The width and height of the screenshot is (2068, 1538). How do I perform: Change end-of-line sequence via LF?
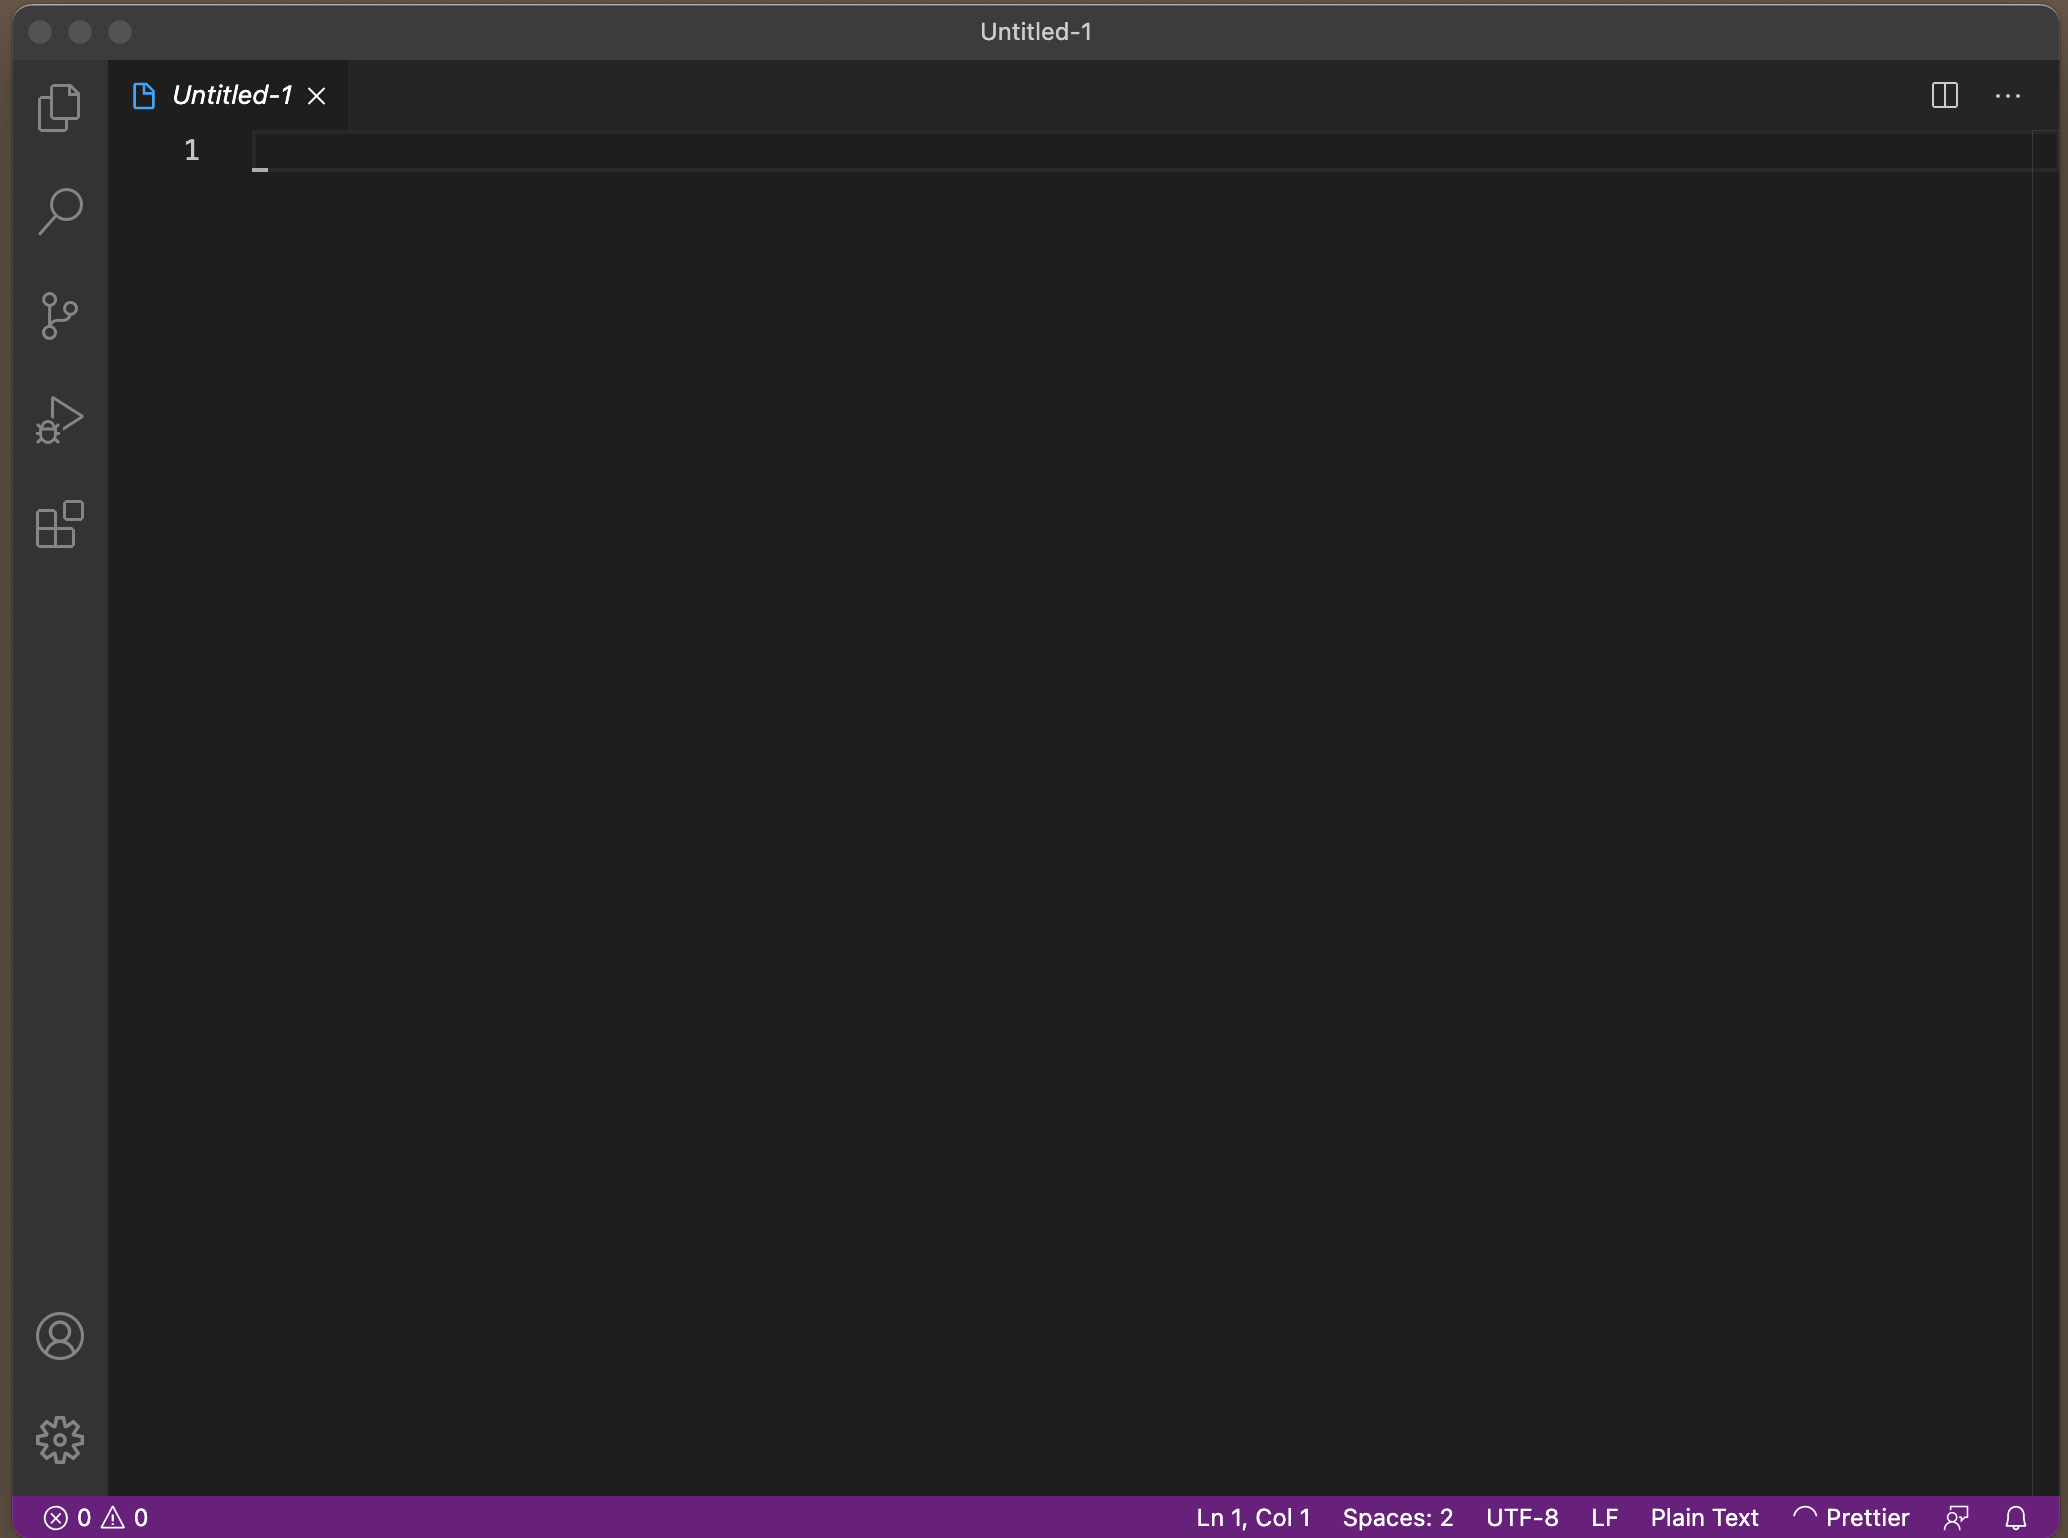pos(1604,1518)
